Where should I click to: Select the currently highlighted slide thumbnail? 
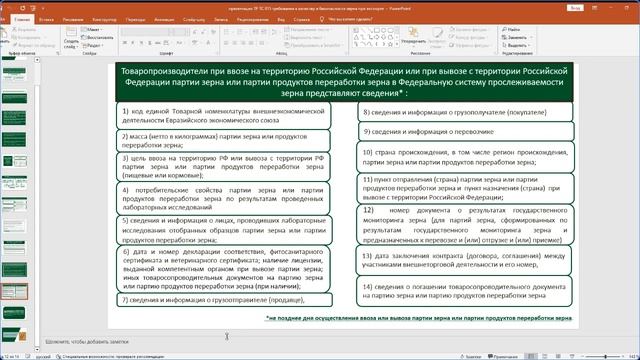14,291
